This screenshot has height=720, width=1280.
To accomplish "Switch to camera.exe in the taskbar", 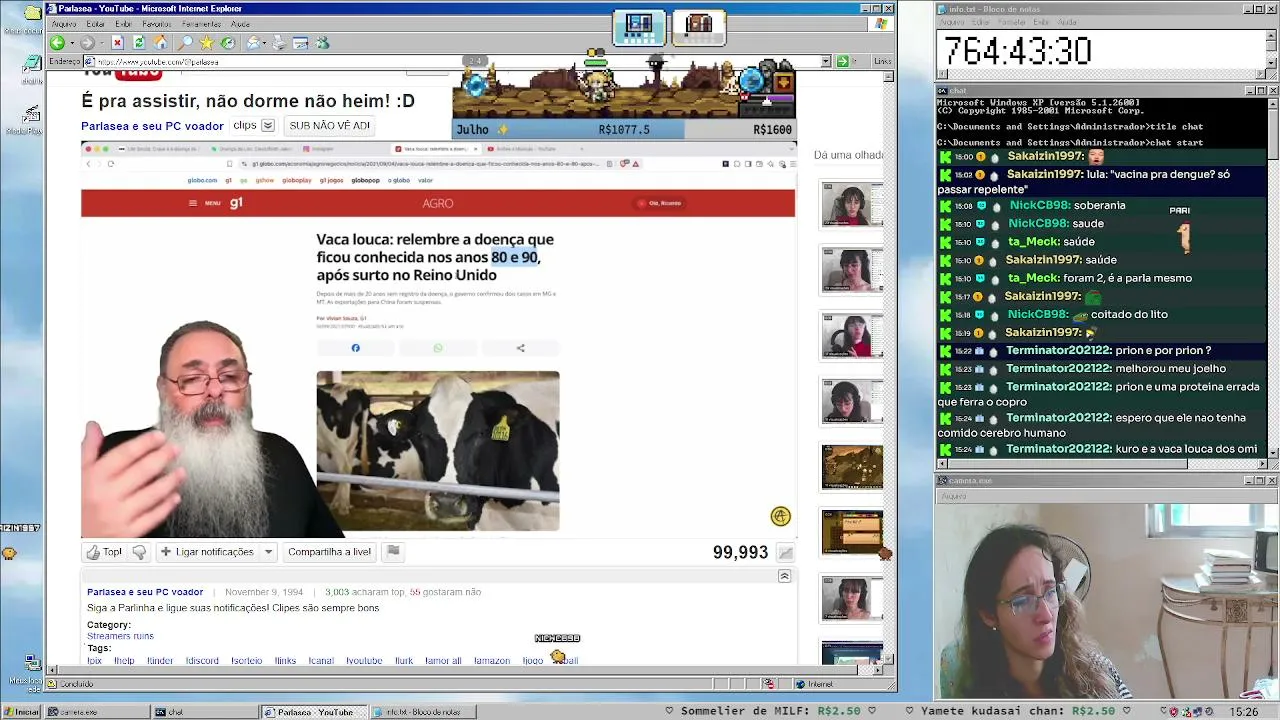I will 97,712.
